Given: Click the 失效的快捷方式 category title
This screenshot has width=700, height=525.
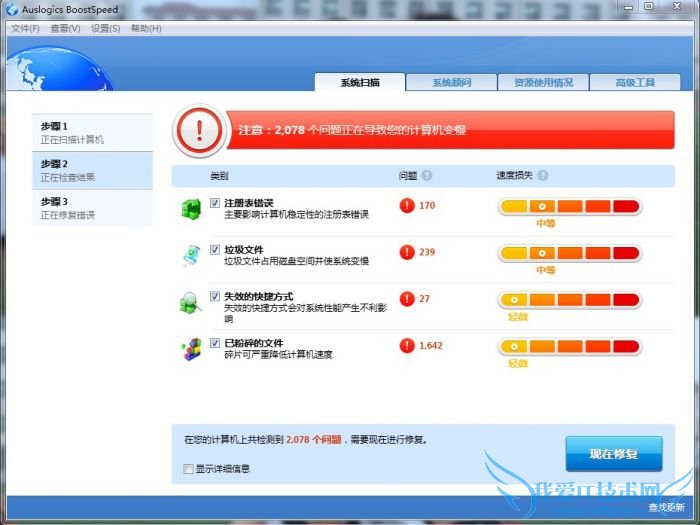Looking at the screenshot, I should pyautogui.click(x=258, y=296).
